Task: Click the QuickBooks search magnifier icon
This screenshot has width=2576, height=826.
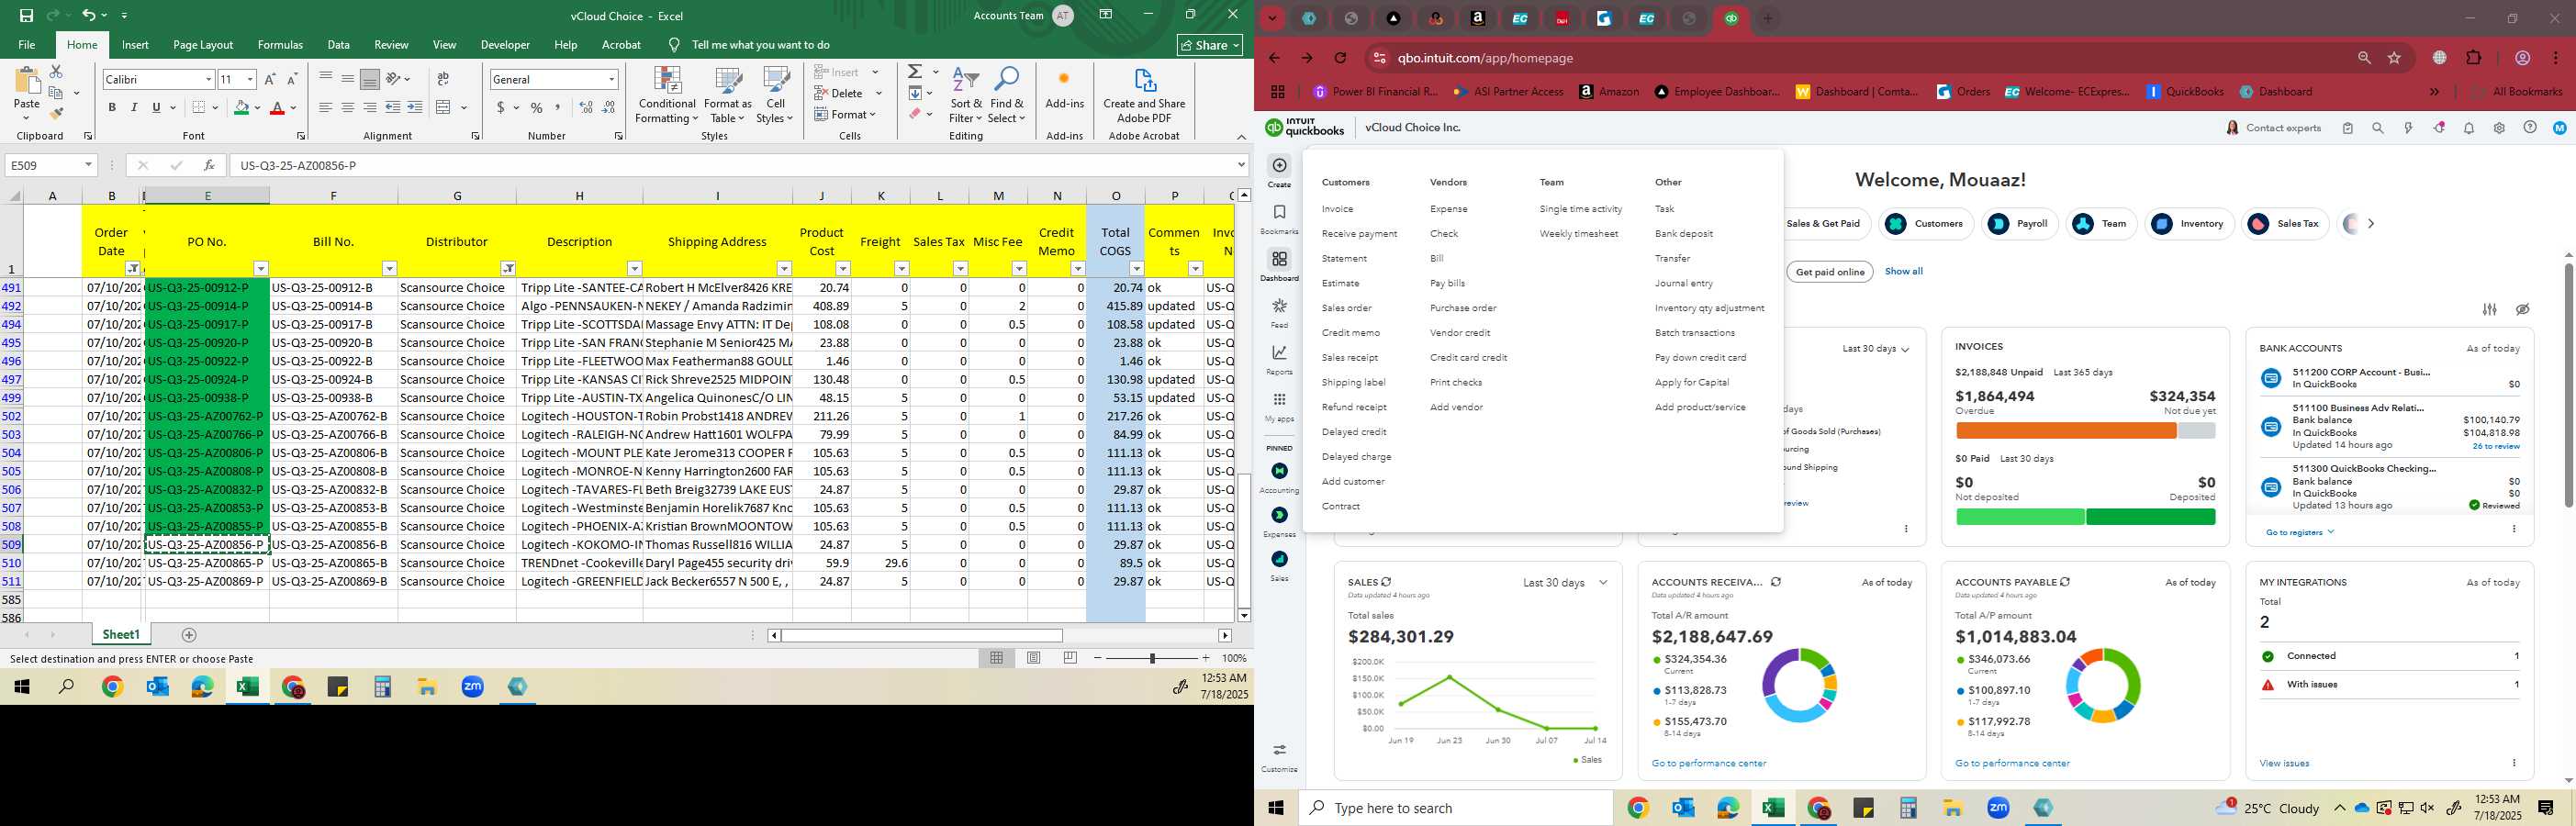Action: click(2378, 128)
